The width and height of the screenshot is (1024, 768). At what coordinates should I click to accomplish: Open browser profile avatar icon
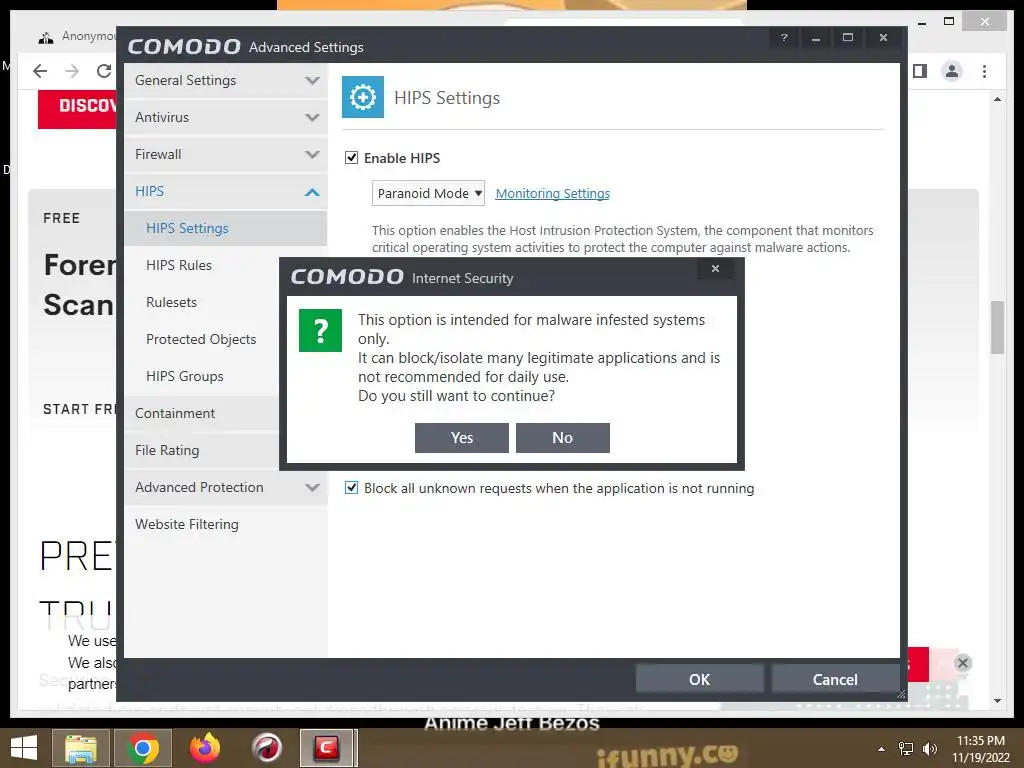tap(952, 71)
